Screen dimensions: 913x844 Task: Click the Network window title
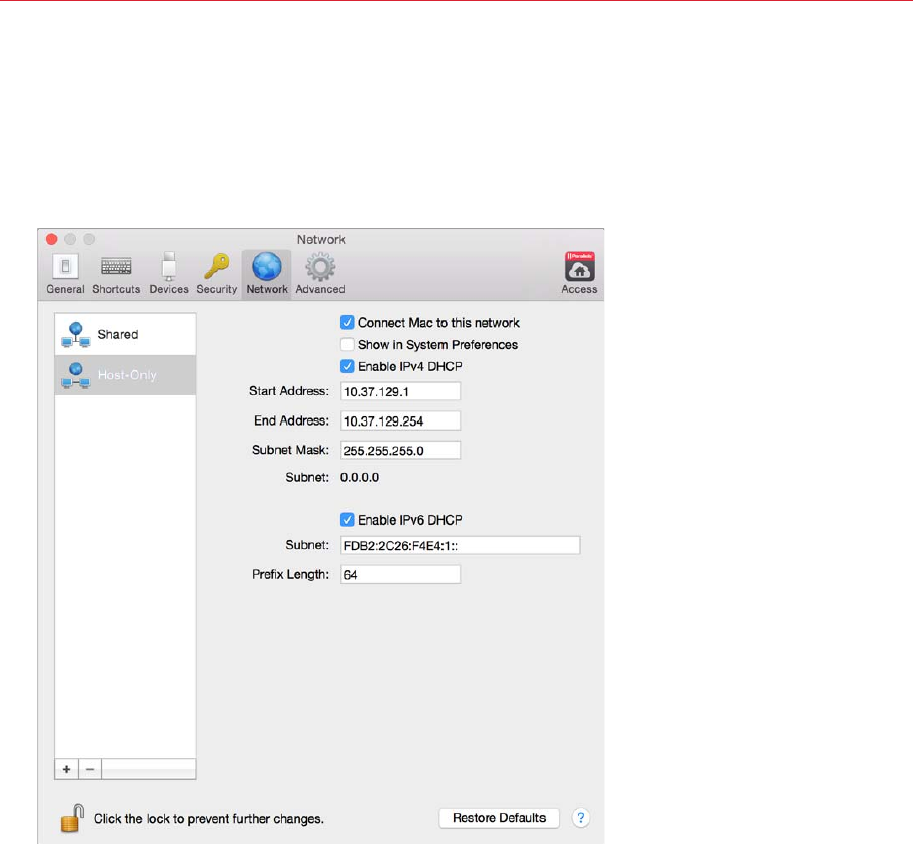pyautogui.click(x=321, y=239)
